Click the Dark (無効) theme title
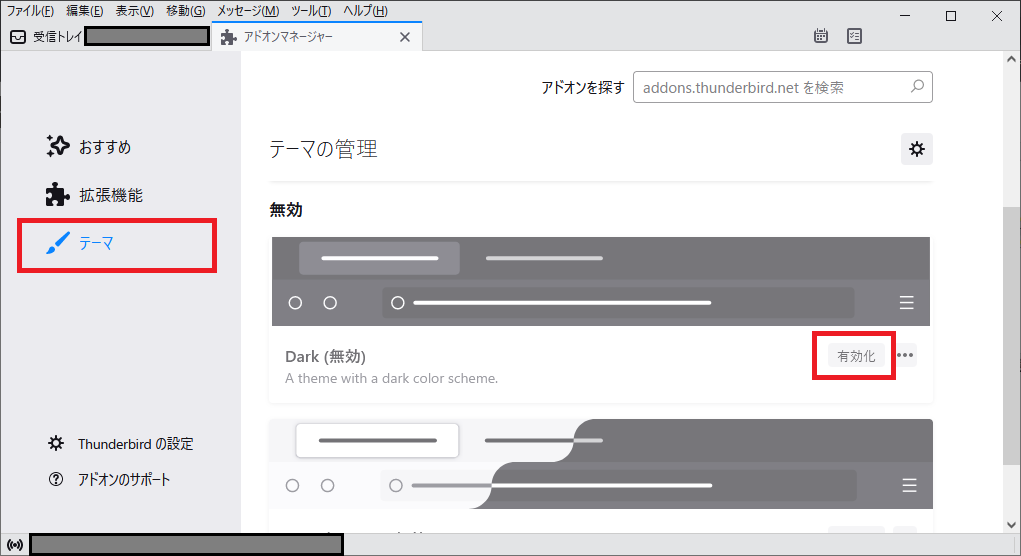 (326, 356)
